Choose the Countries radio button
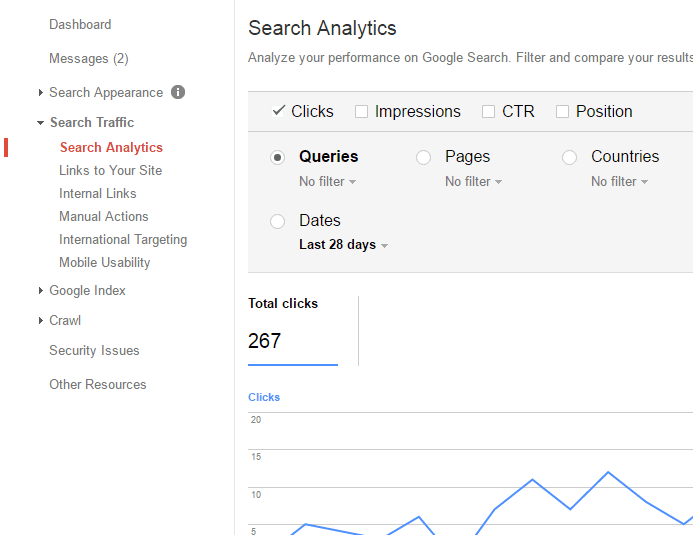This screenshot has width=693, height=535. click(570, 157)
